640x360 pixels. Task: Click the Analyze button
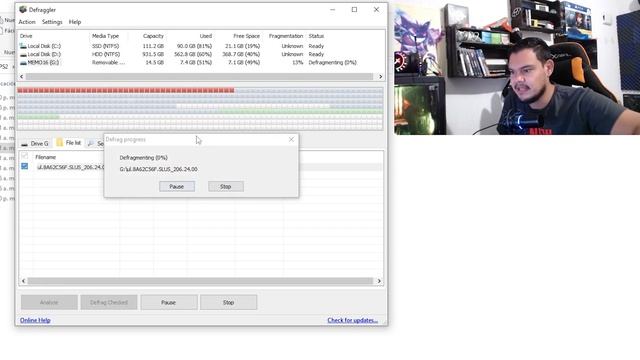(49, 302)
